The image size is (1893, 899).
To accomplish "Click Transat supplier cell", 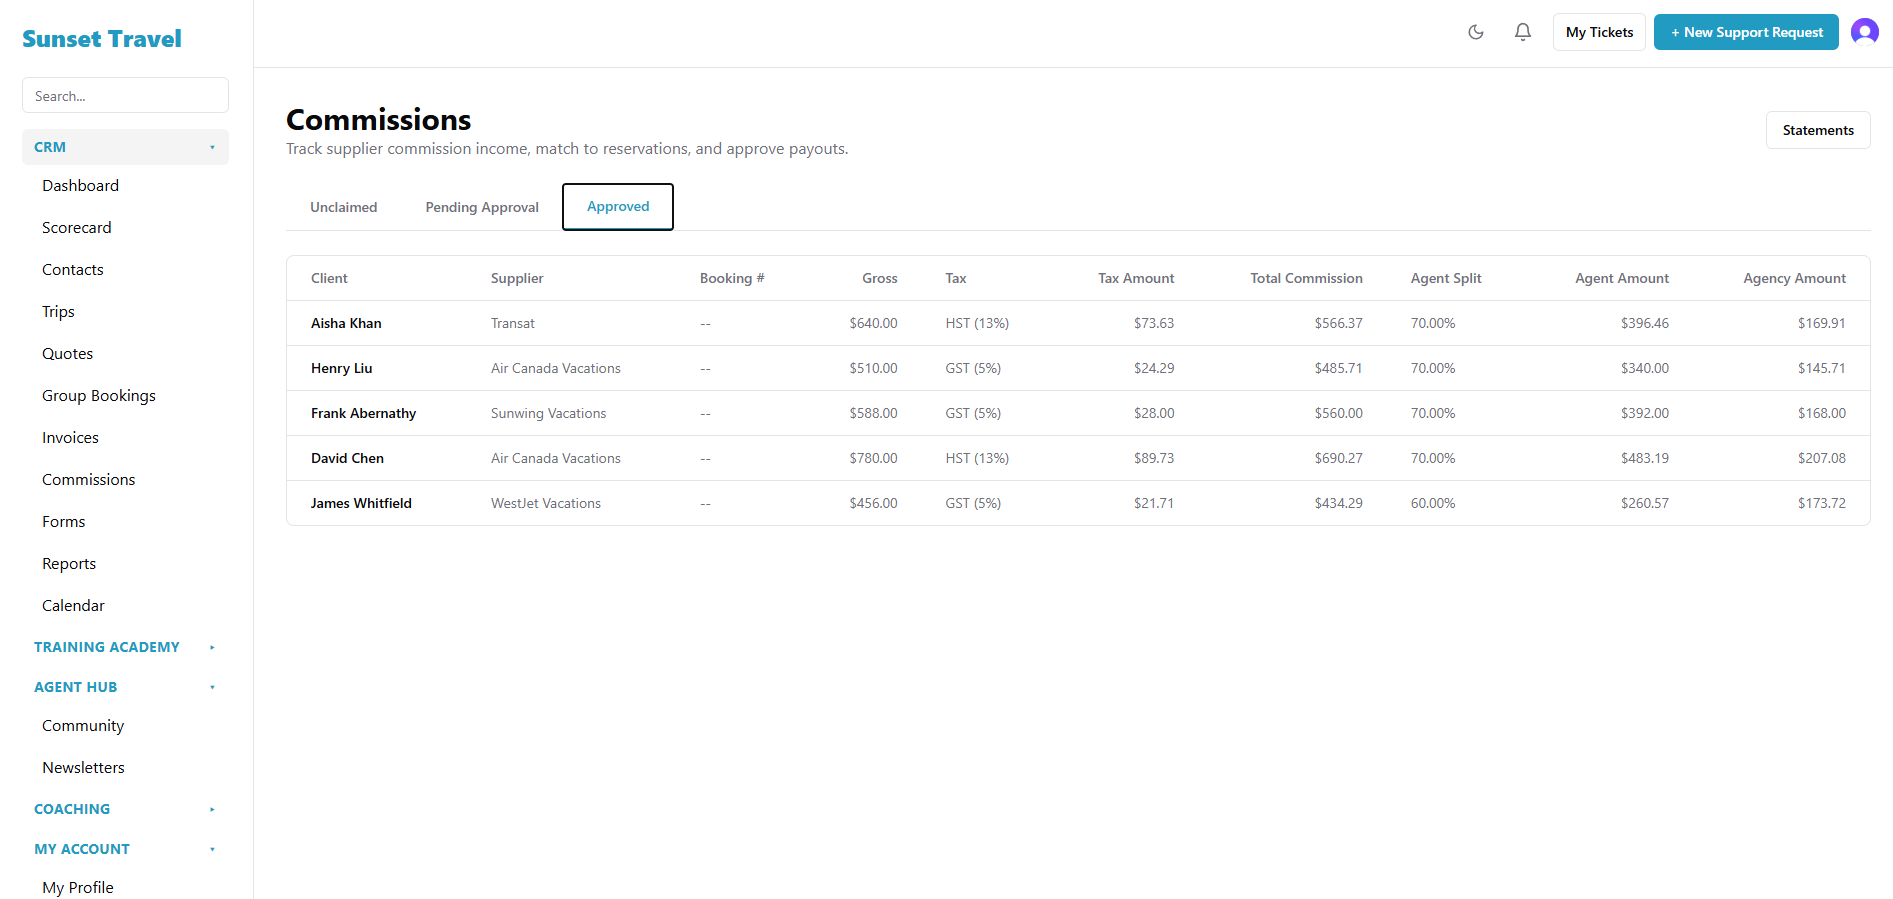I will tap(513, 323).
